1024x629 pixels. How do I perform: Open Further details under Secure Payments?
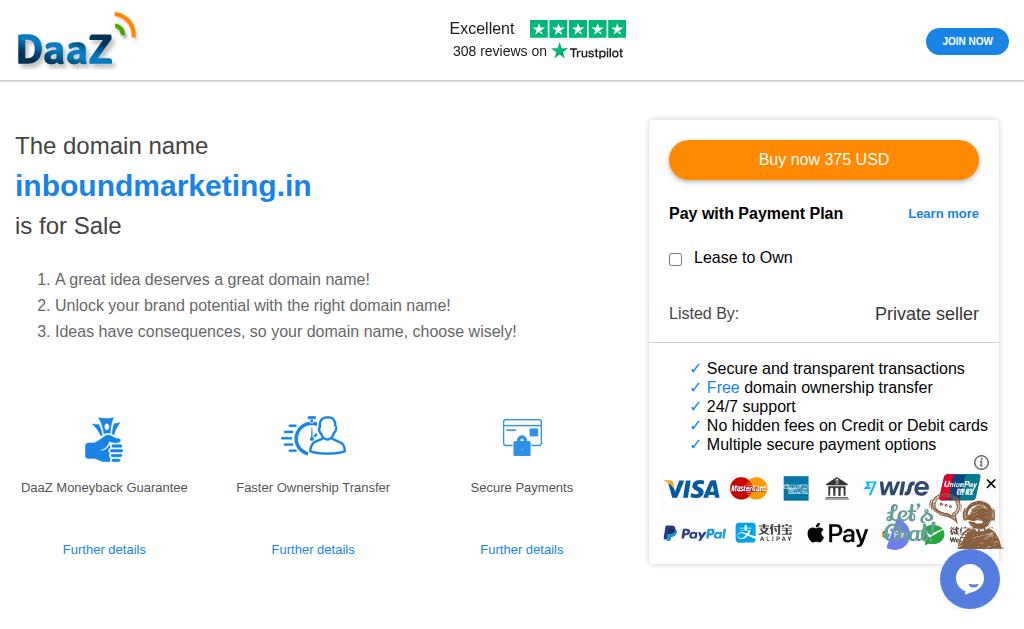[522, 550]
